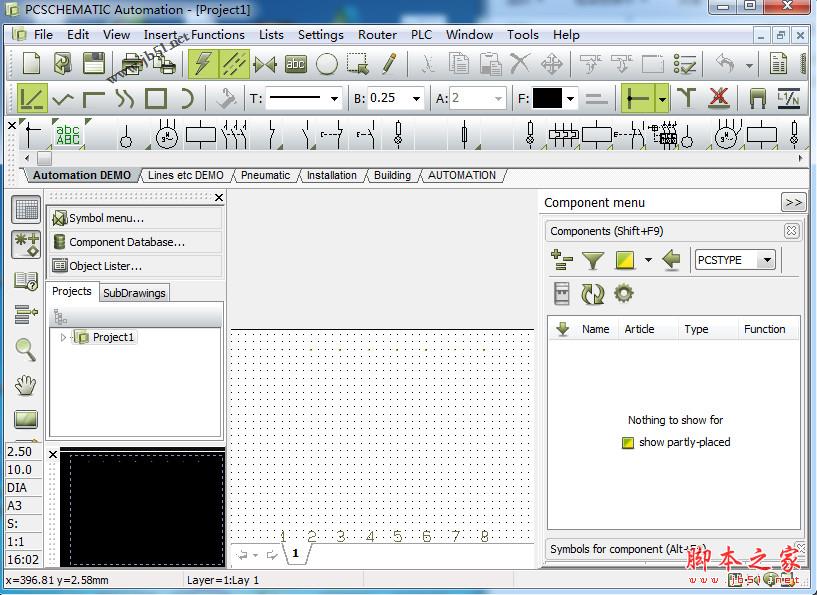
Task: Click the expand/collapse tree icon in the Components toolbar
Action: (x=561, y=260)
